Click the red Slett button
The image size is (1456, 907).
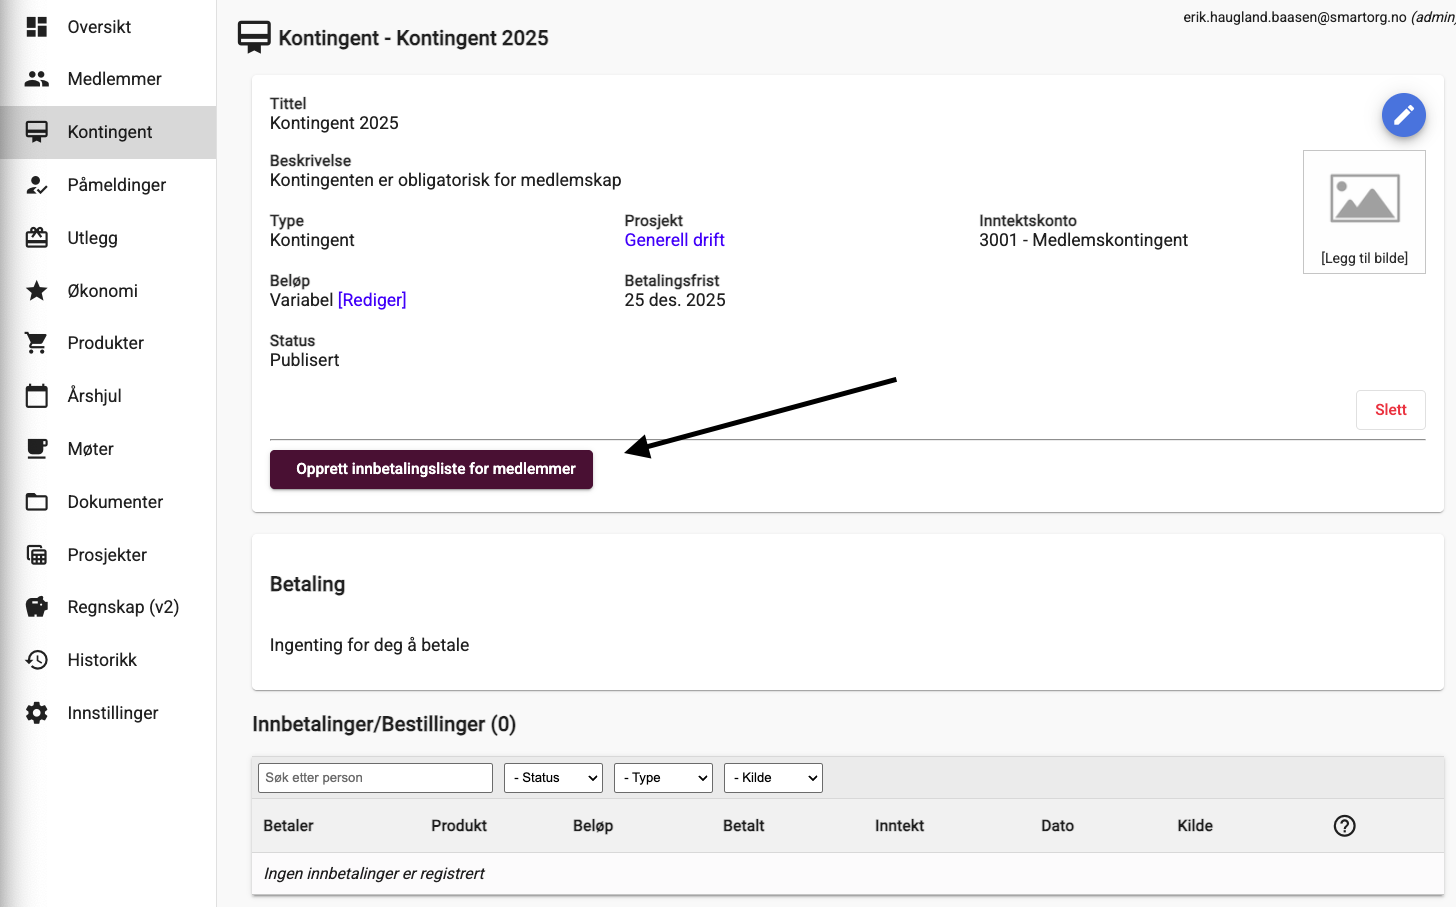point(1390,410)
